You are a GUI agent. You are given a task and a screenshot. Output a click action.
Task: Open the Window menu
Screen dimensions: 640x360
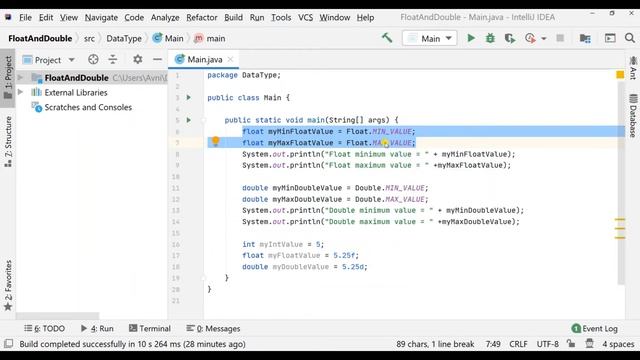pyautogui.click(x=335, y=18)
